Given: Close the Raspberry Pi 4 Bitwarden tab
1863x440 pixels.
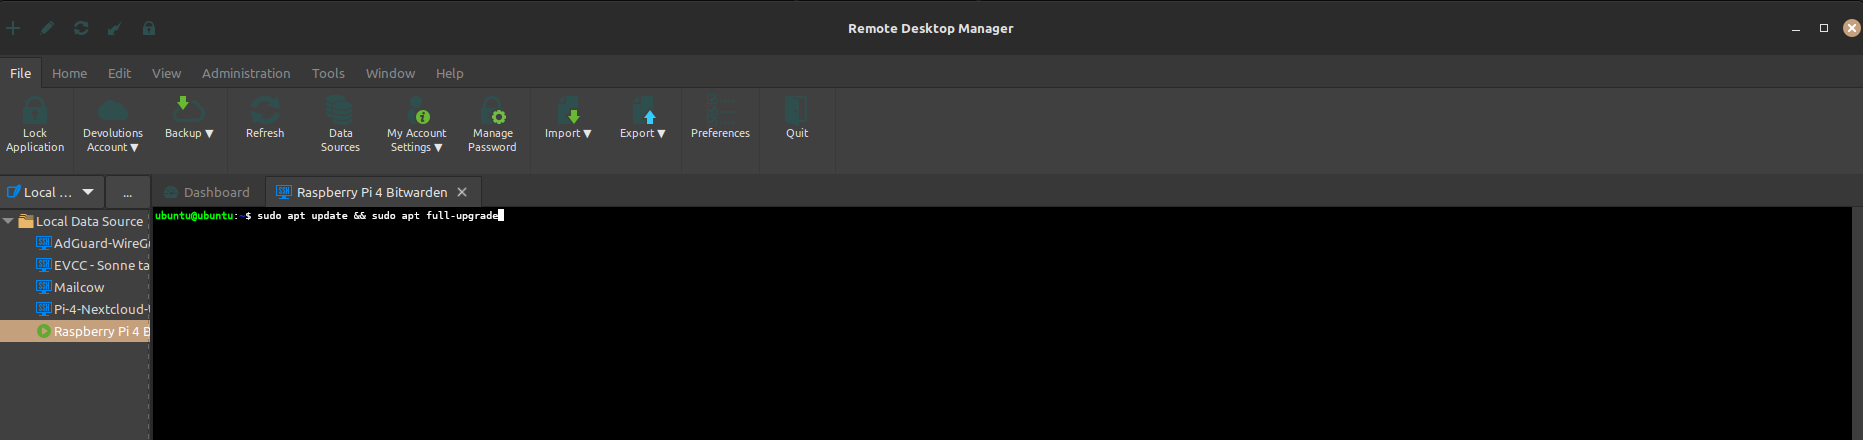Looking at the screenshot, I should point(462,192).
